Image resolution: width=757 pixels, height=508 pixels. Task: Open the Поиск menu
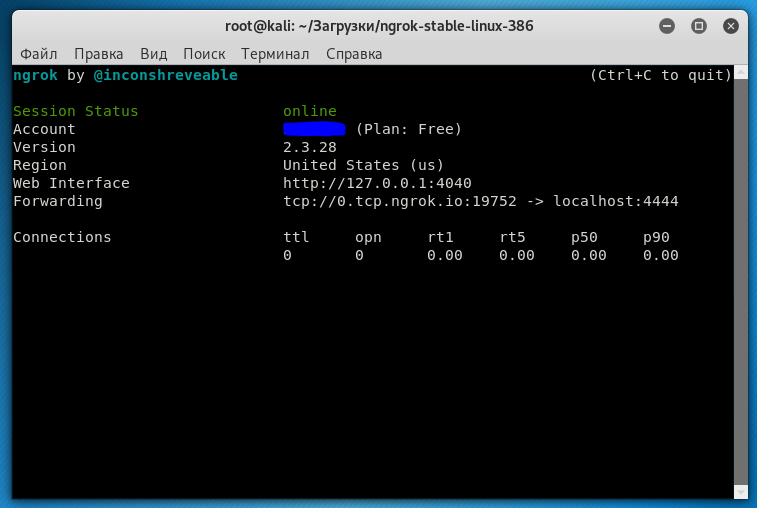point(204,54)
